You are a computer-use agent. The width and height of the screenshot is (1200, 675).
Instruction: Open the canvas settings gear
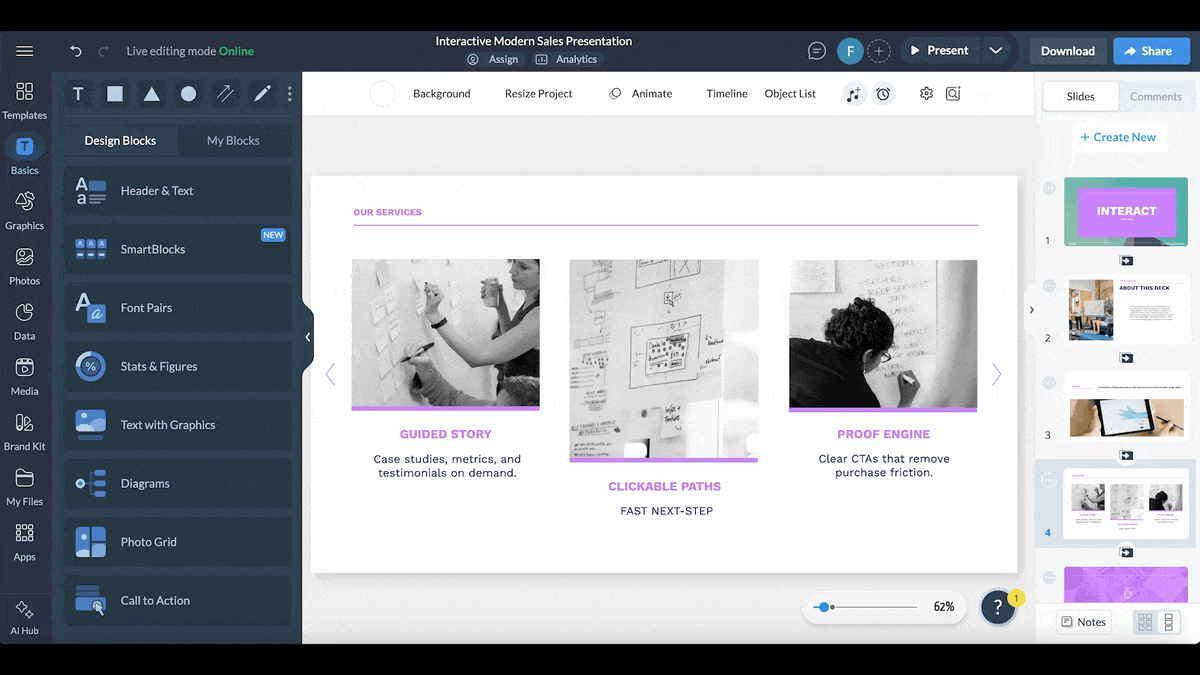coord(926,93)
